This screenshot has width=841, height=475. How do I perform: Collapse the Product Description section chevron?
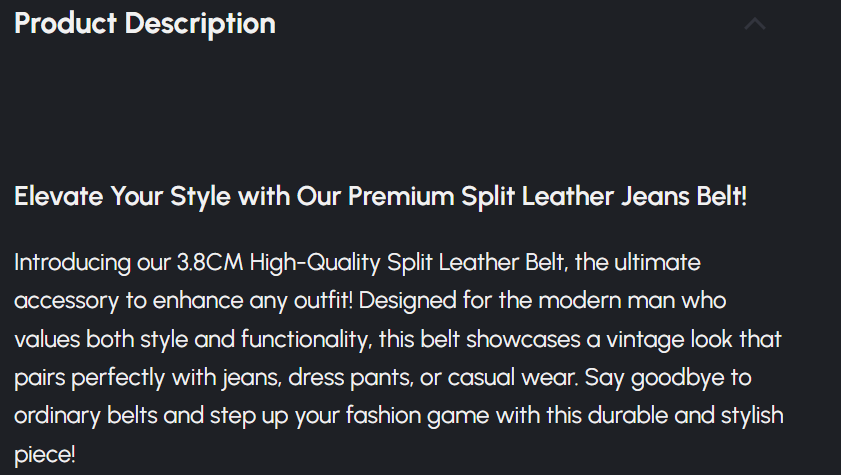[755, 24]
